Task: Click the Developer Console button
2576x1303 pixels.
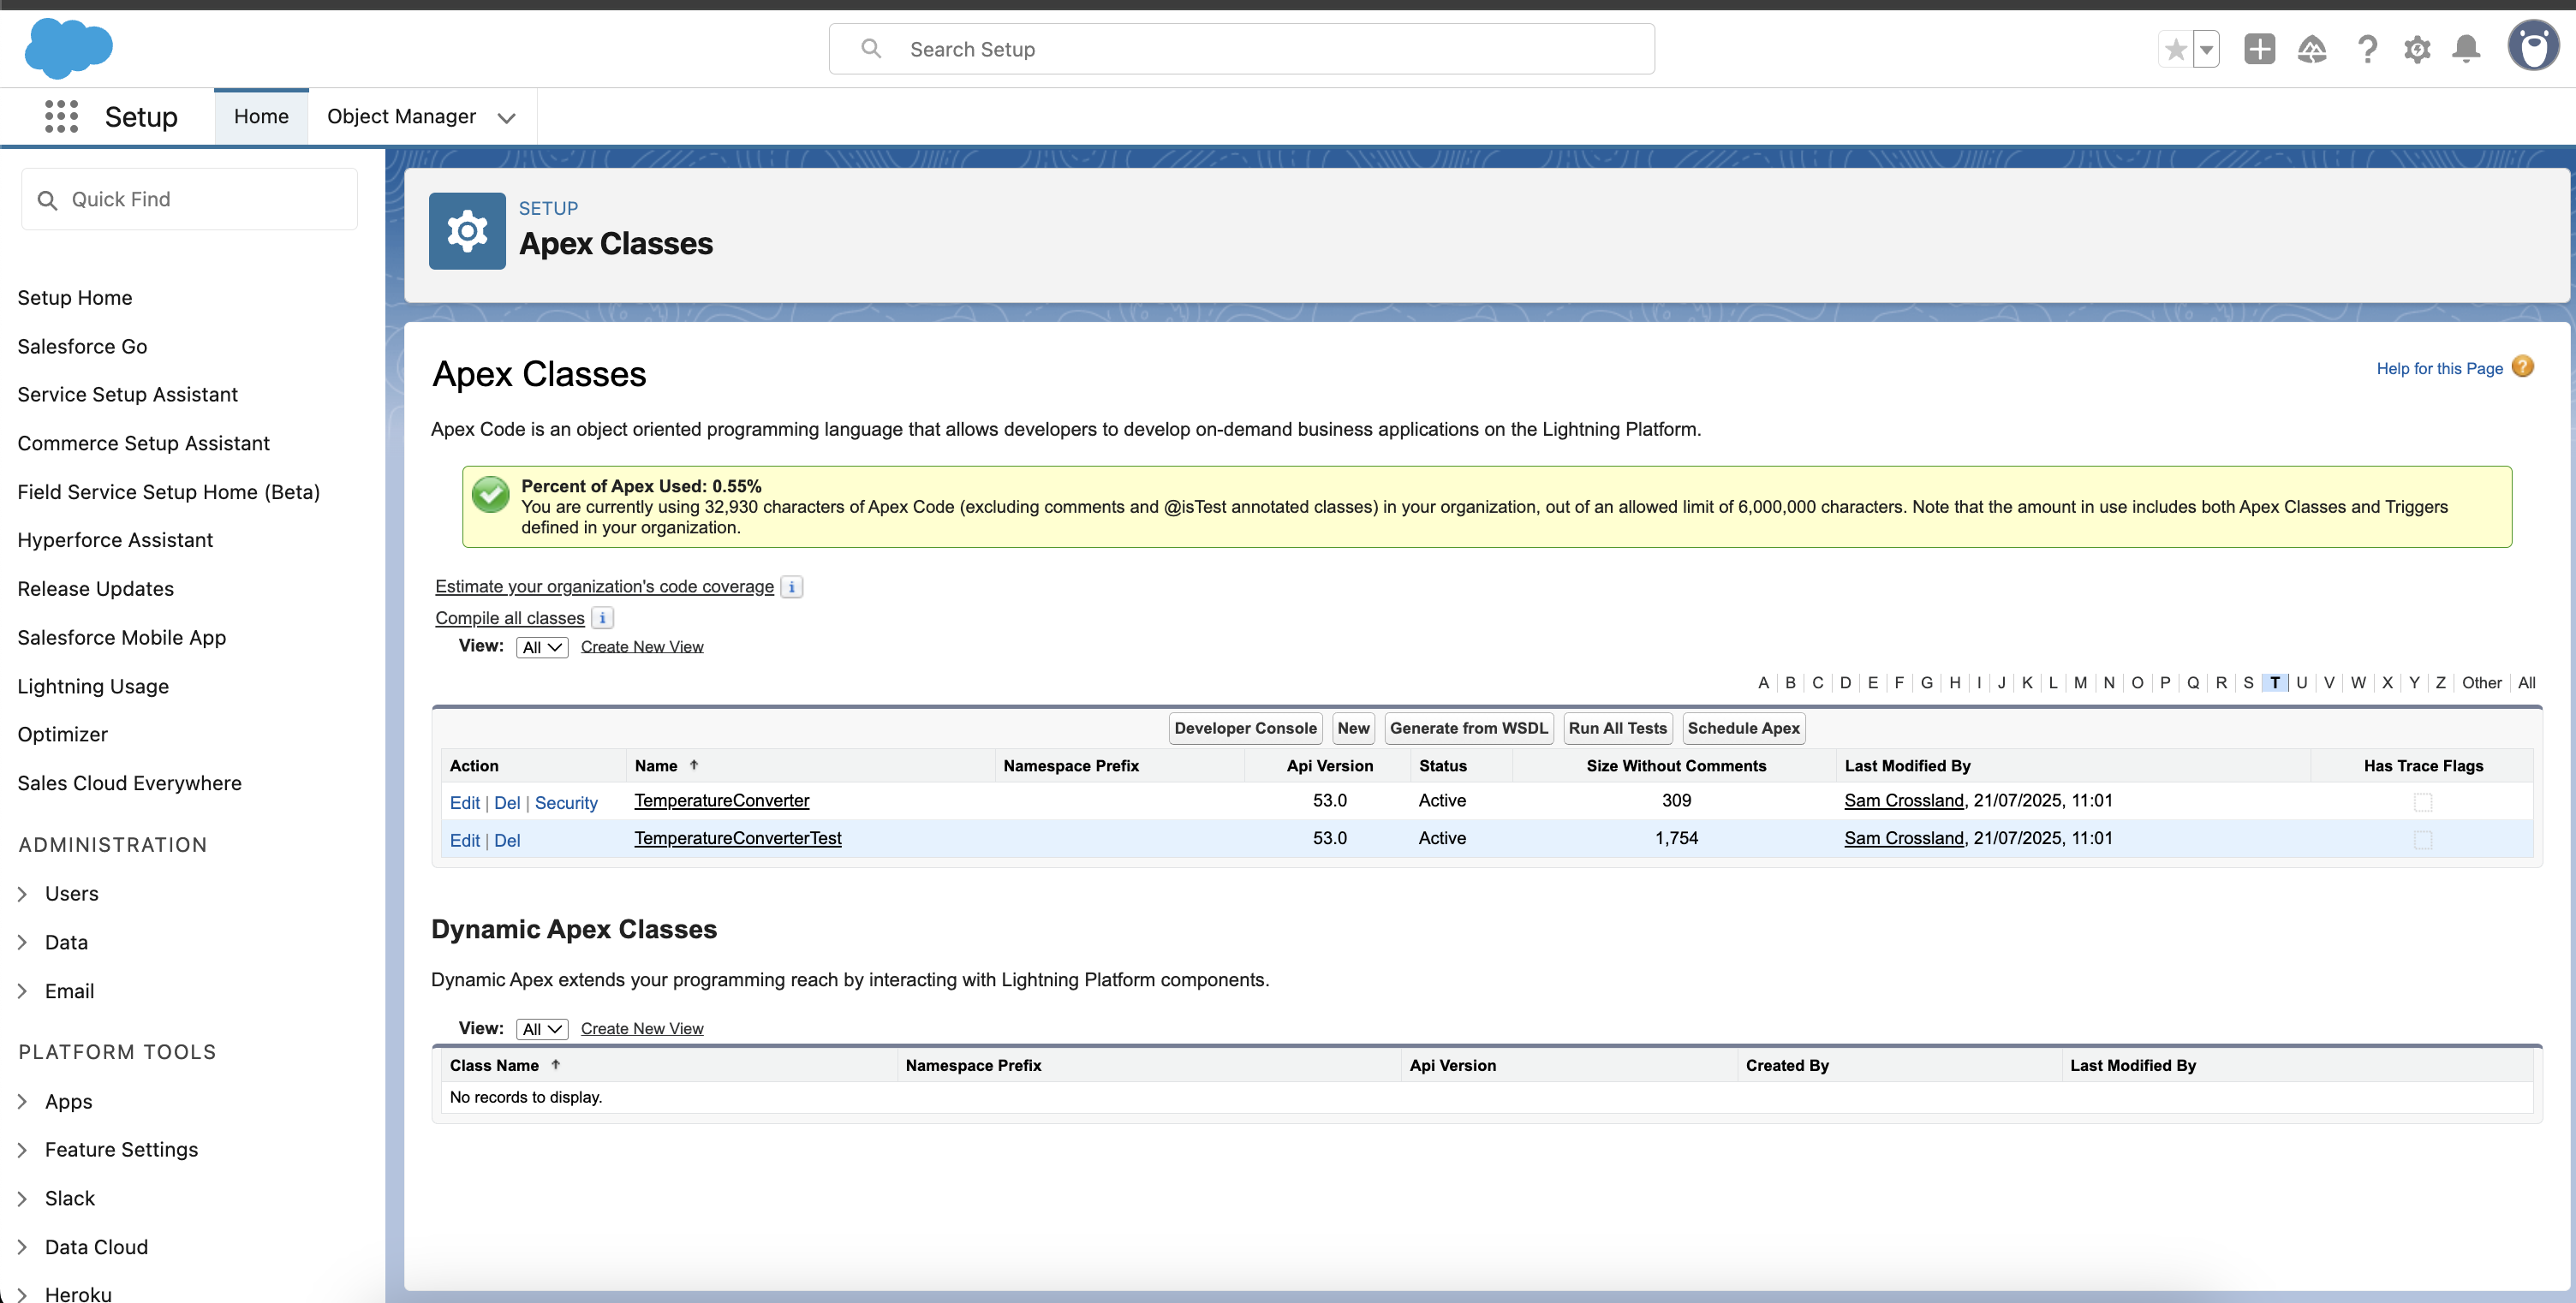Action: [1245, 728]
